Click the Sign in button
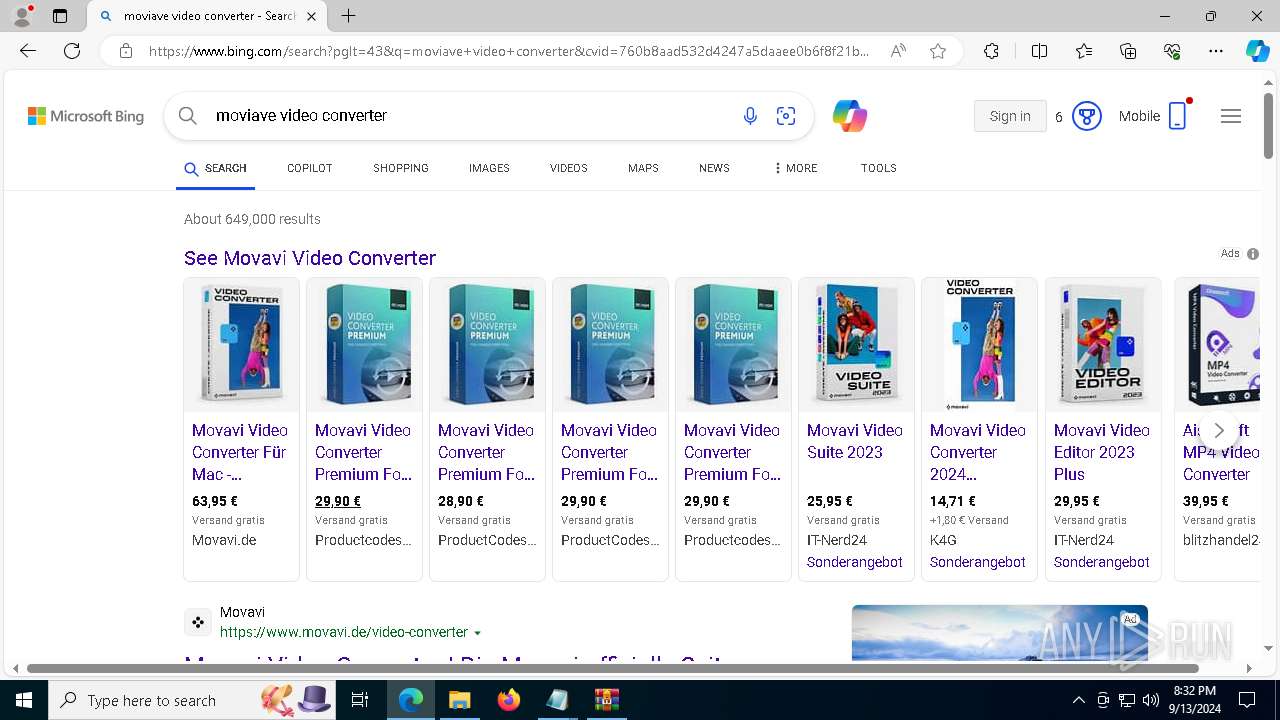Viewport: 1280px width, 720px height. click(1010, 116)
